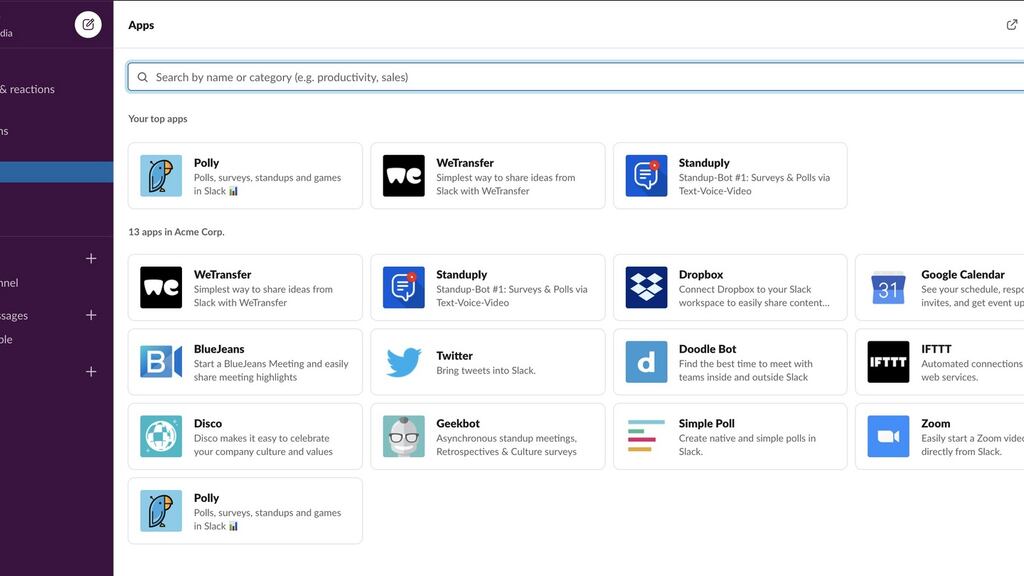Open the Geekbot app icon
Image resolution: width=1024 pixels, height=576 pixels.
pos(403,437)
